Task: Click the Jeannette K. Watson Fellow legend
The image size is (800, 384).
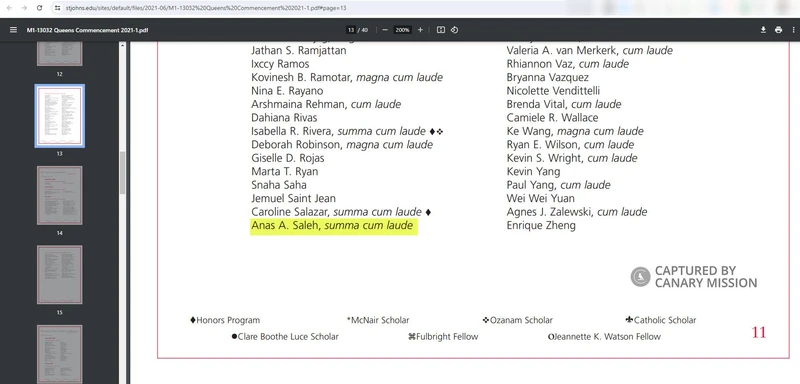Action: (x=604, y=337)
